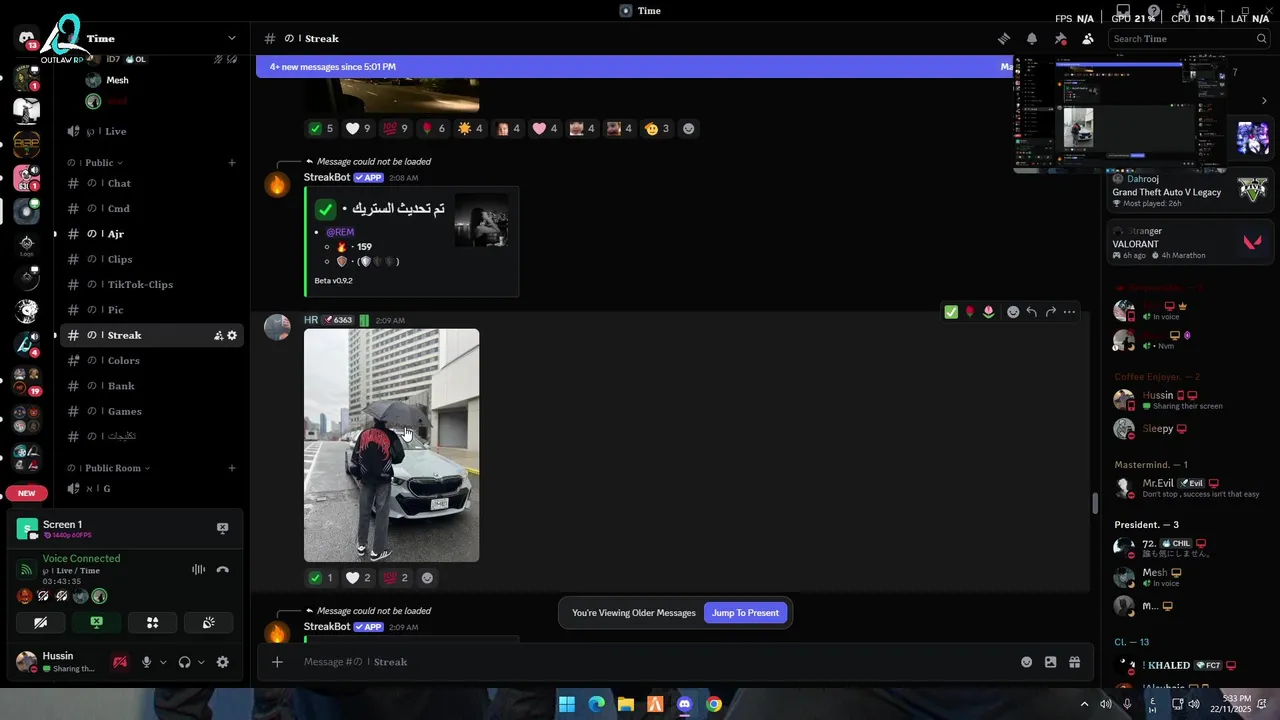
Task: Open the Ajr channel
Action: 152,234
